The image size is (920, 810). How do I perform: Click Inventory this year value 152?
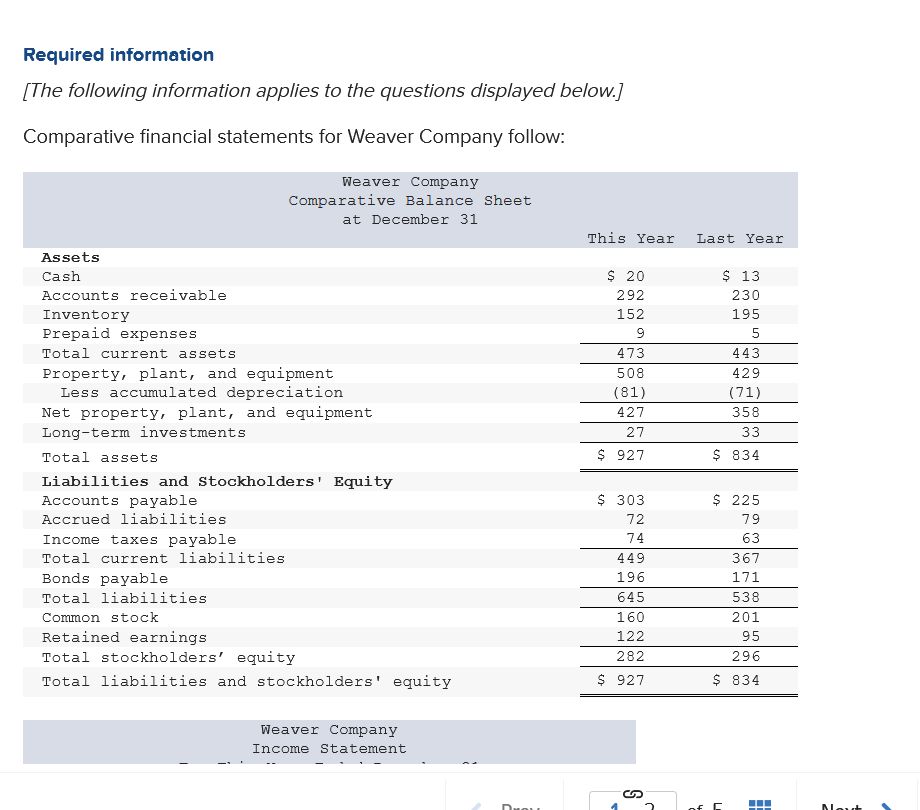pos(631,314)
